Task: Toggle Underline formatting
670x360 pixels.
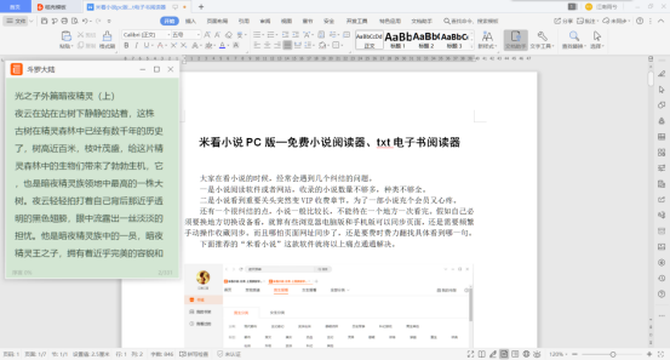Action: coord(147,45)
